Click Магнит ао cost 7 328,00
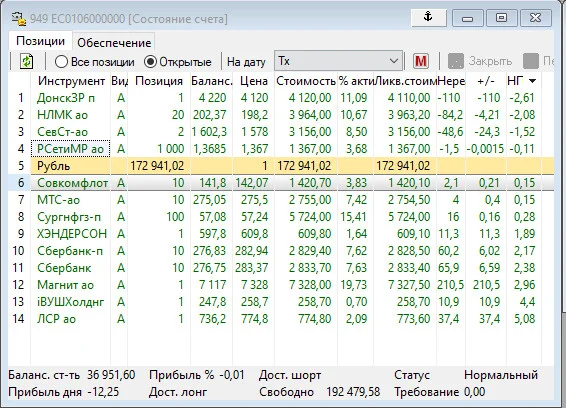The height and width of the screenshot is (408, 566). [310, 285]
